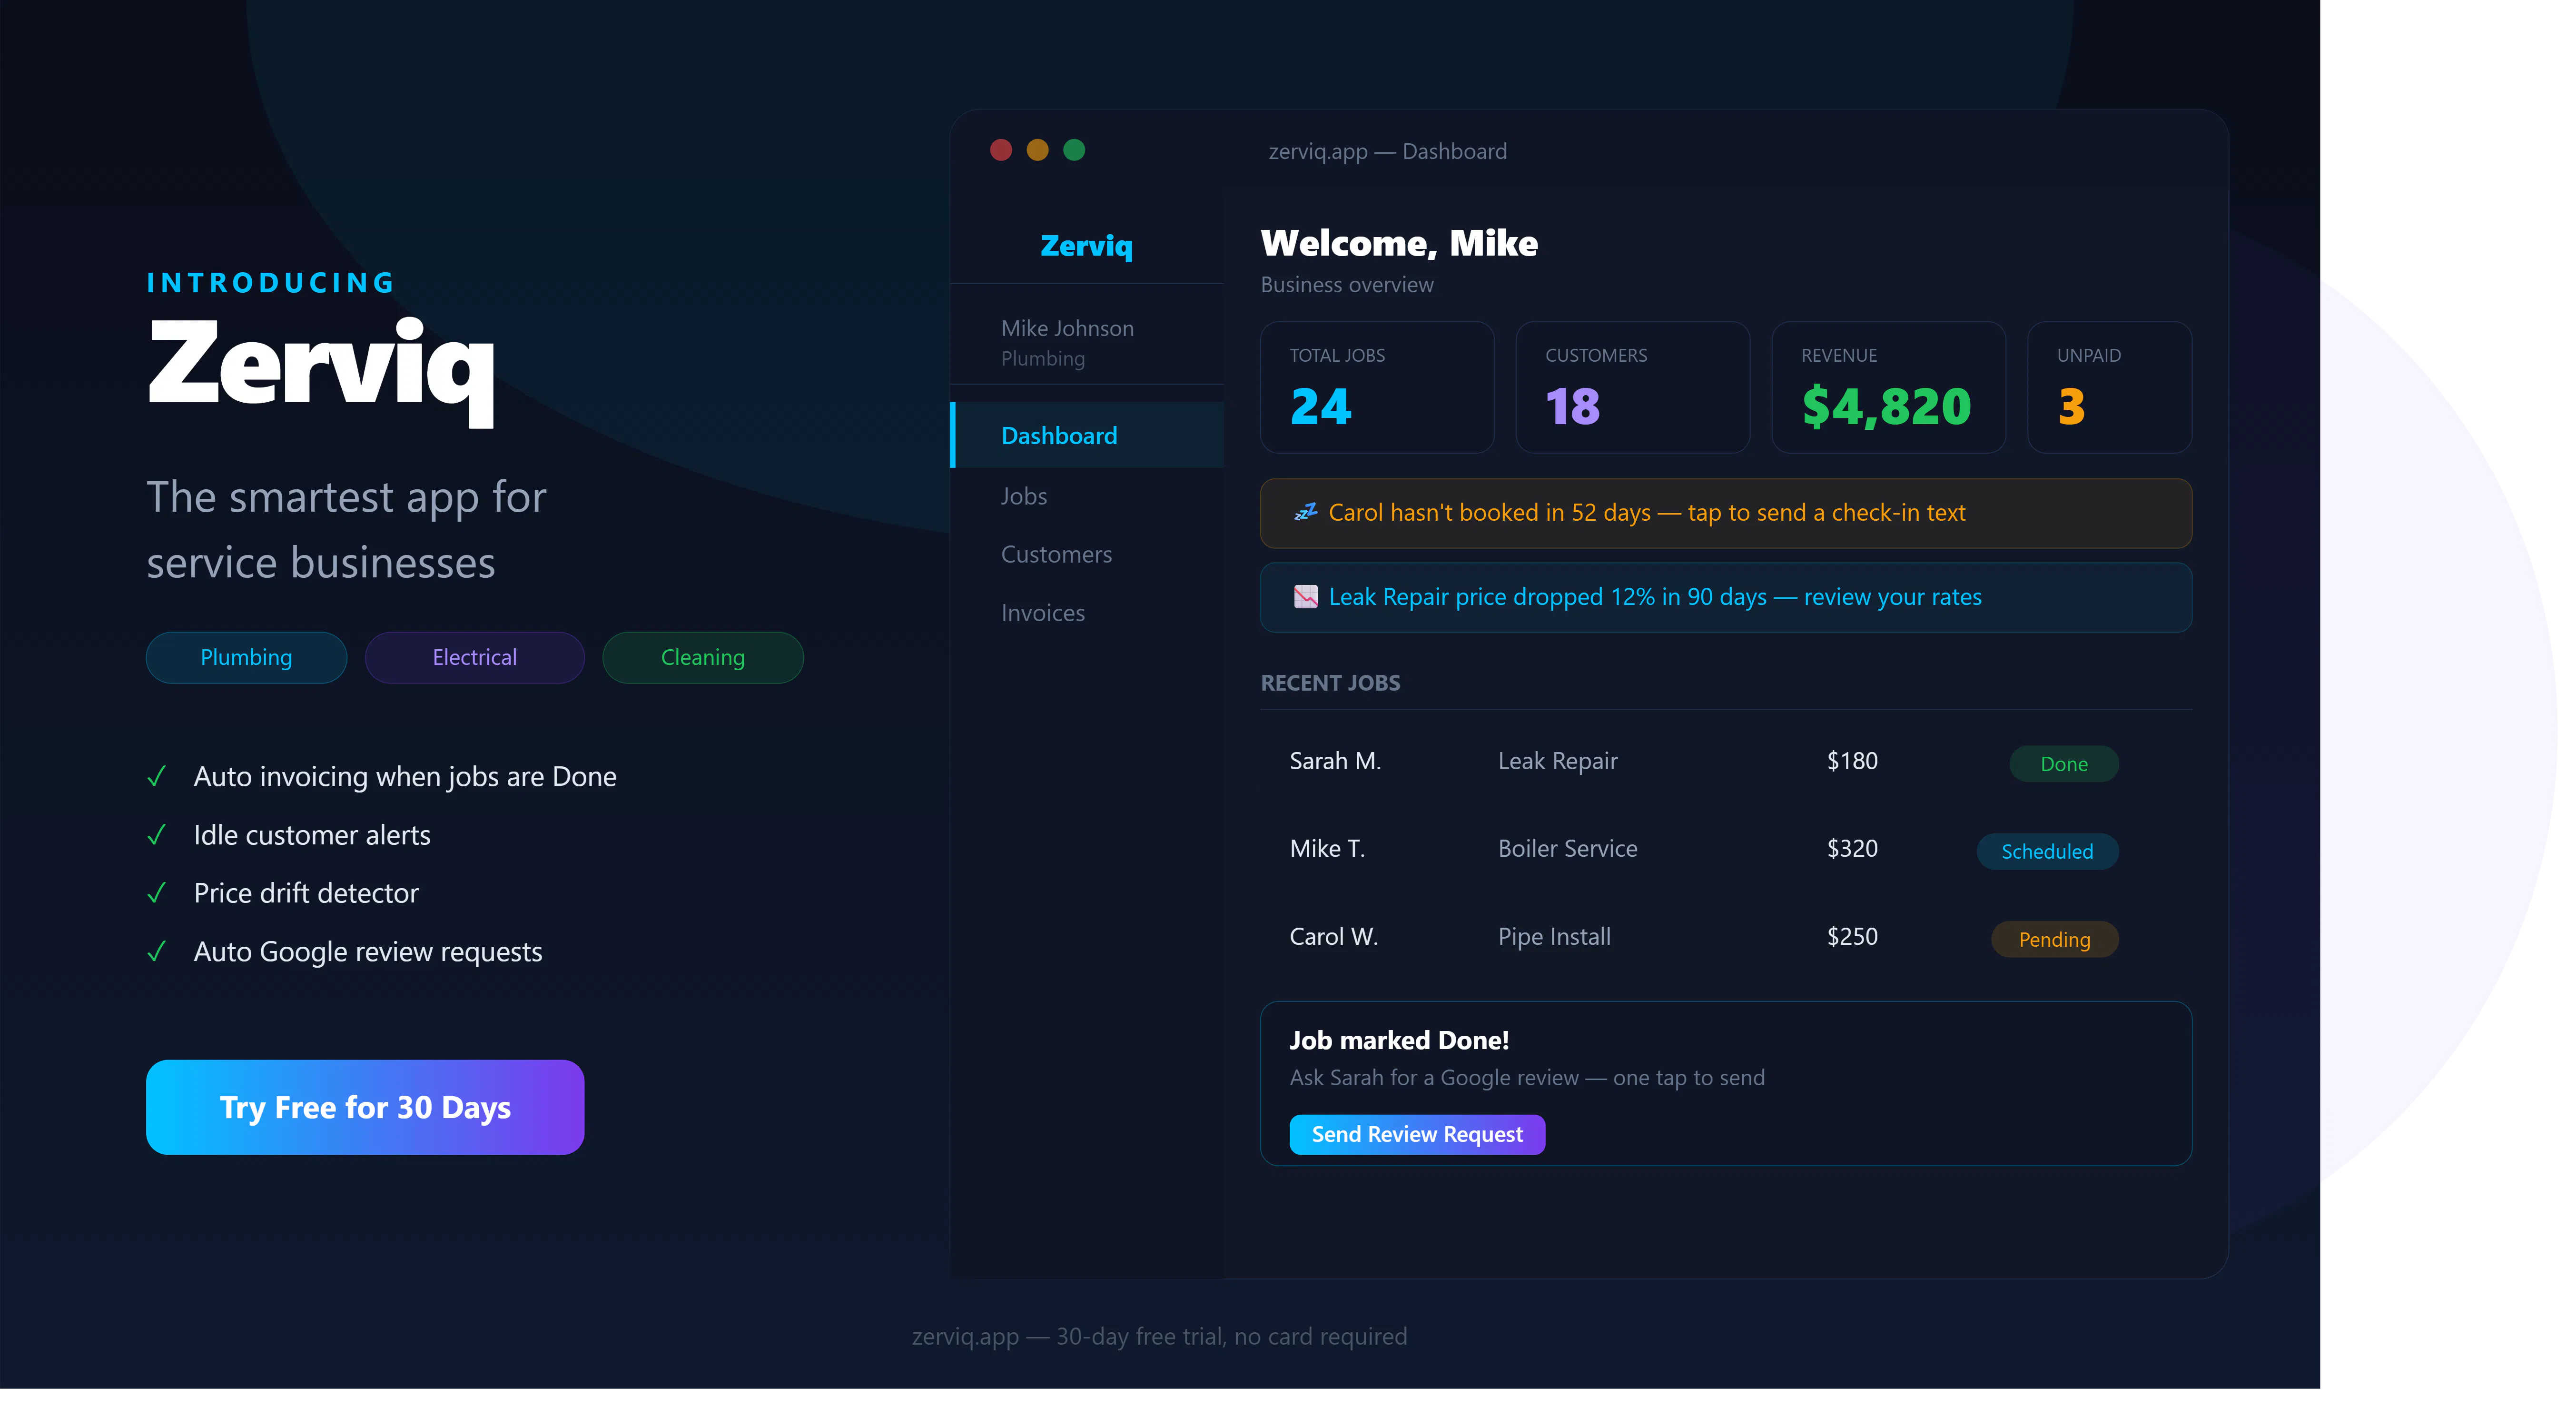Viewport: 2576px width, 1407px height.
Task: Open Customers in the sidebar
Action: (1056, 554)
